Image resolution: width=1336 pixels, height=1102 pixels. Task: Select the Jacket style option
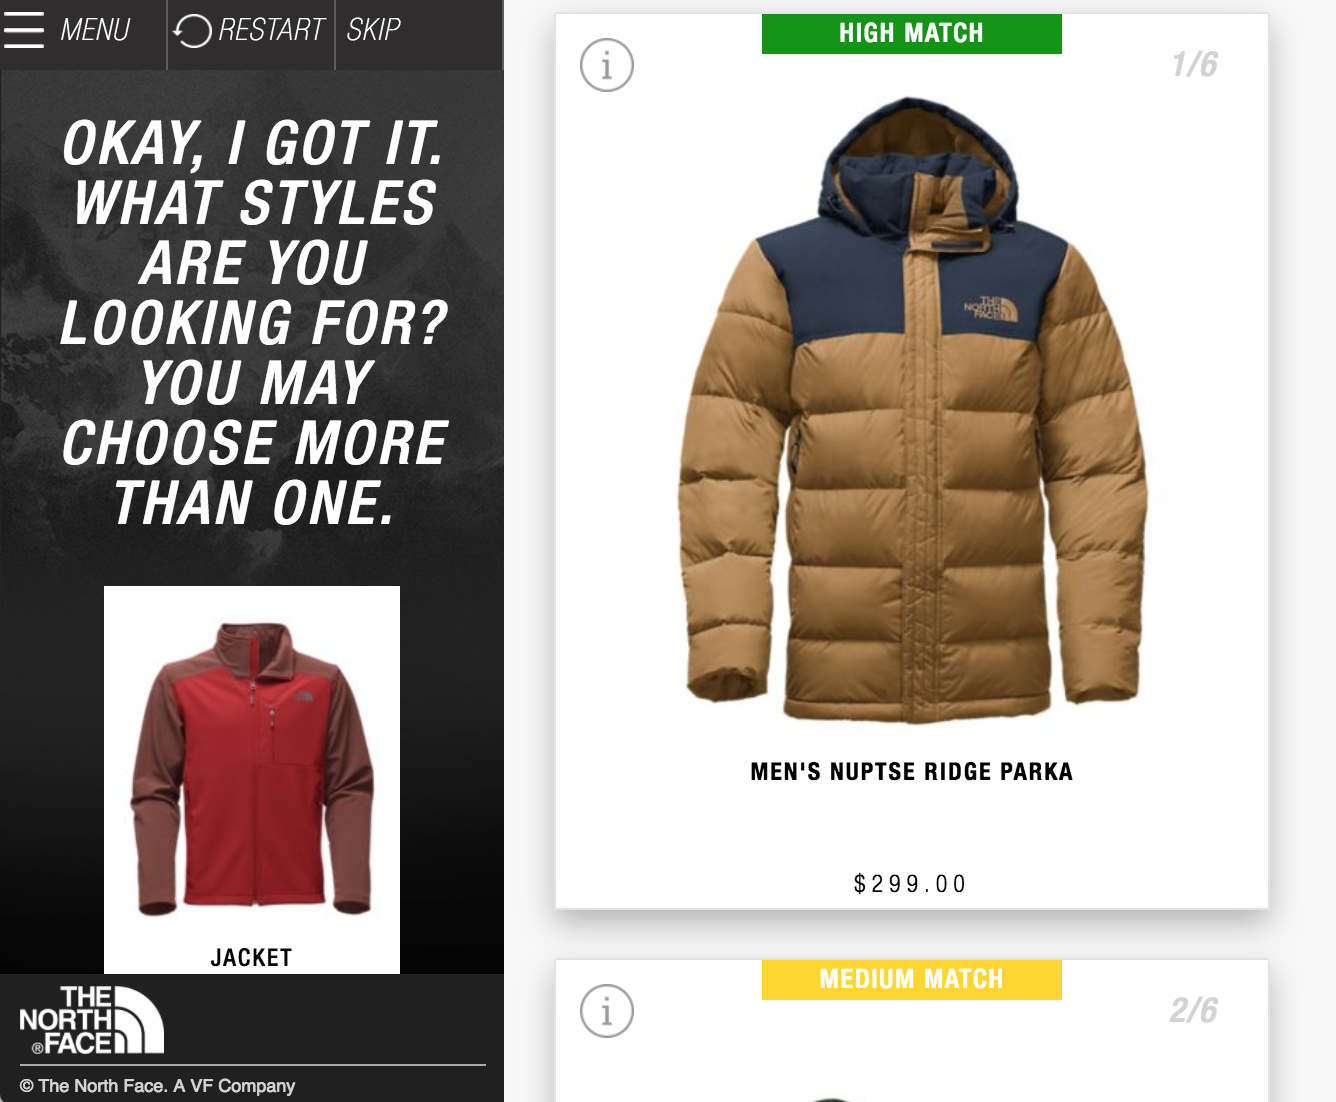[252, 779]
